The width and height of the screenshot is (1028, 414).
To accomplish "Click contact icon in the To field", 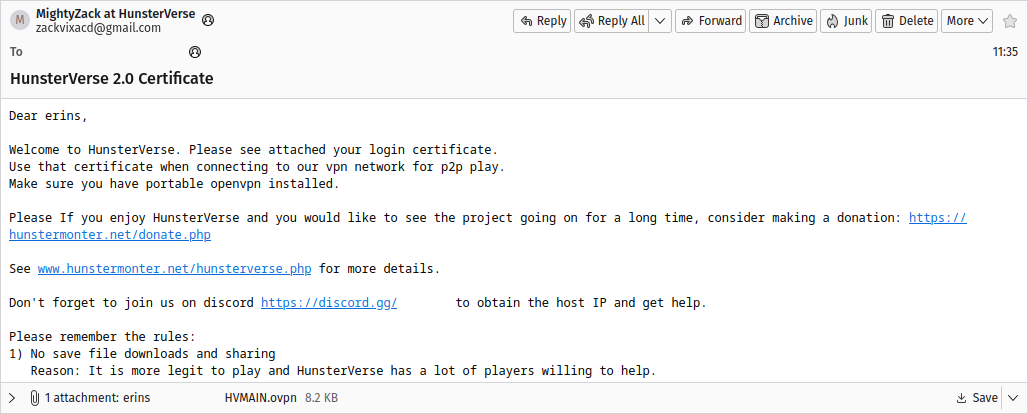I will [195, 51].
